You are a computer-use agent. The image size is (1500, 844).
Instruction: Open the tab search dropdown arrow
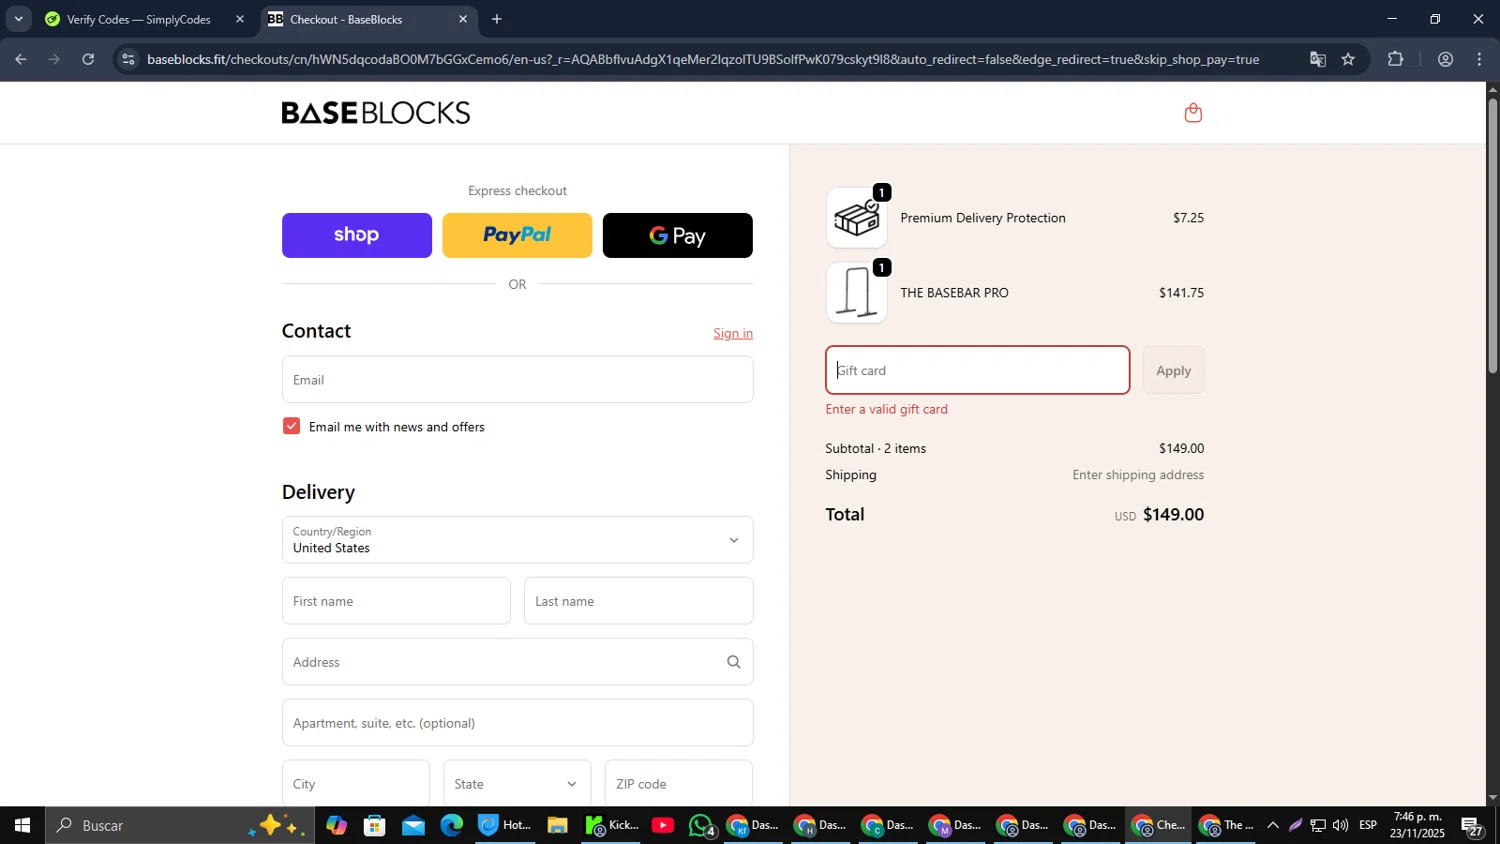tap(18, 19)
